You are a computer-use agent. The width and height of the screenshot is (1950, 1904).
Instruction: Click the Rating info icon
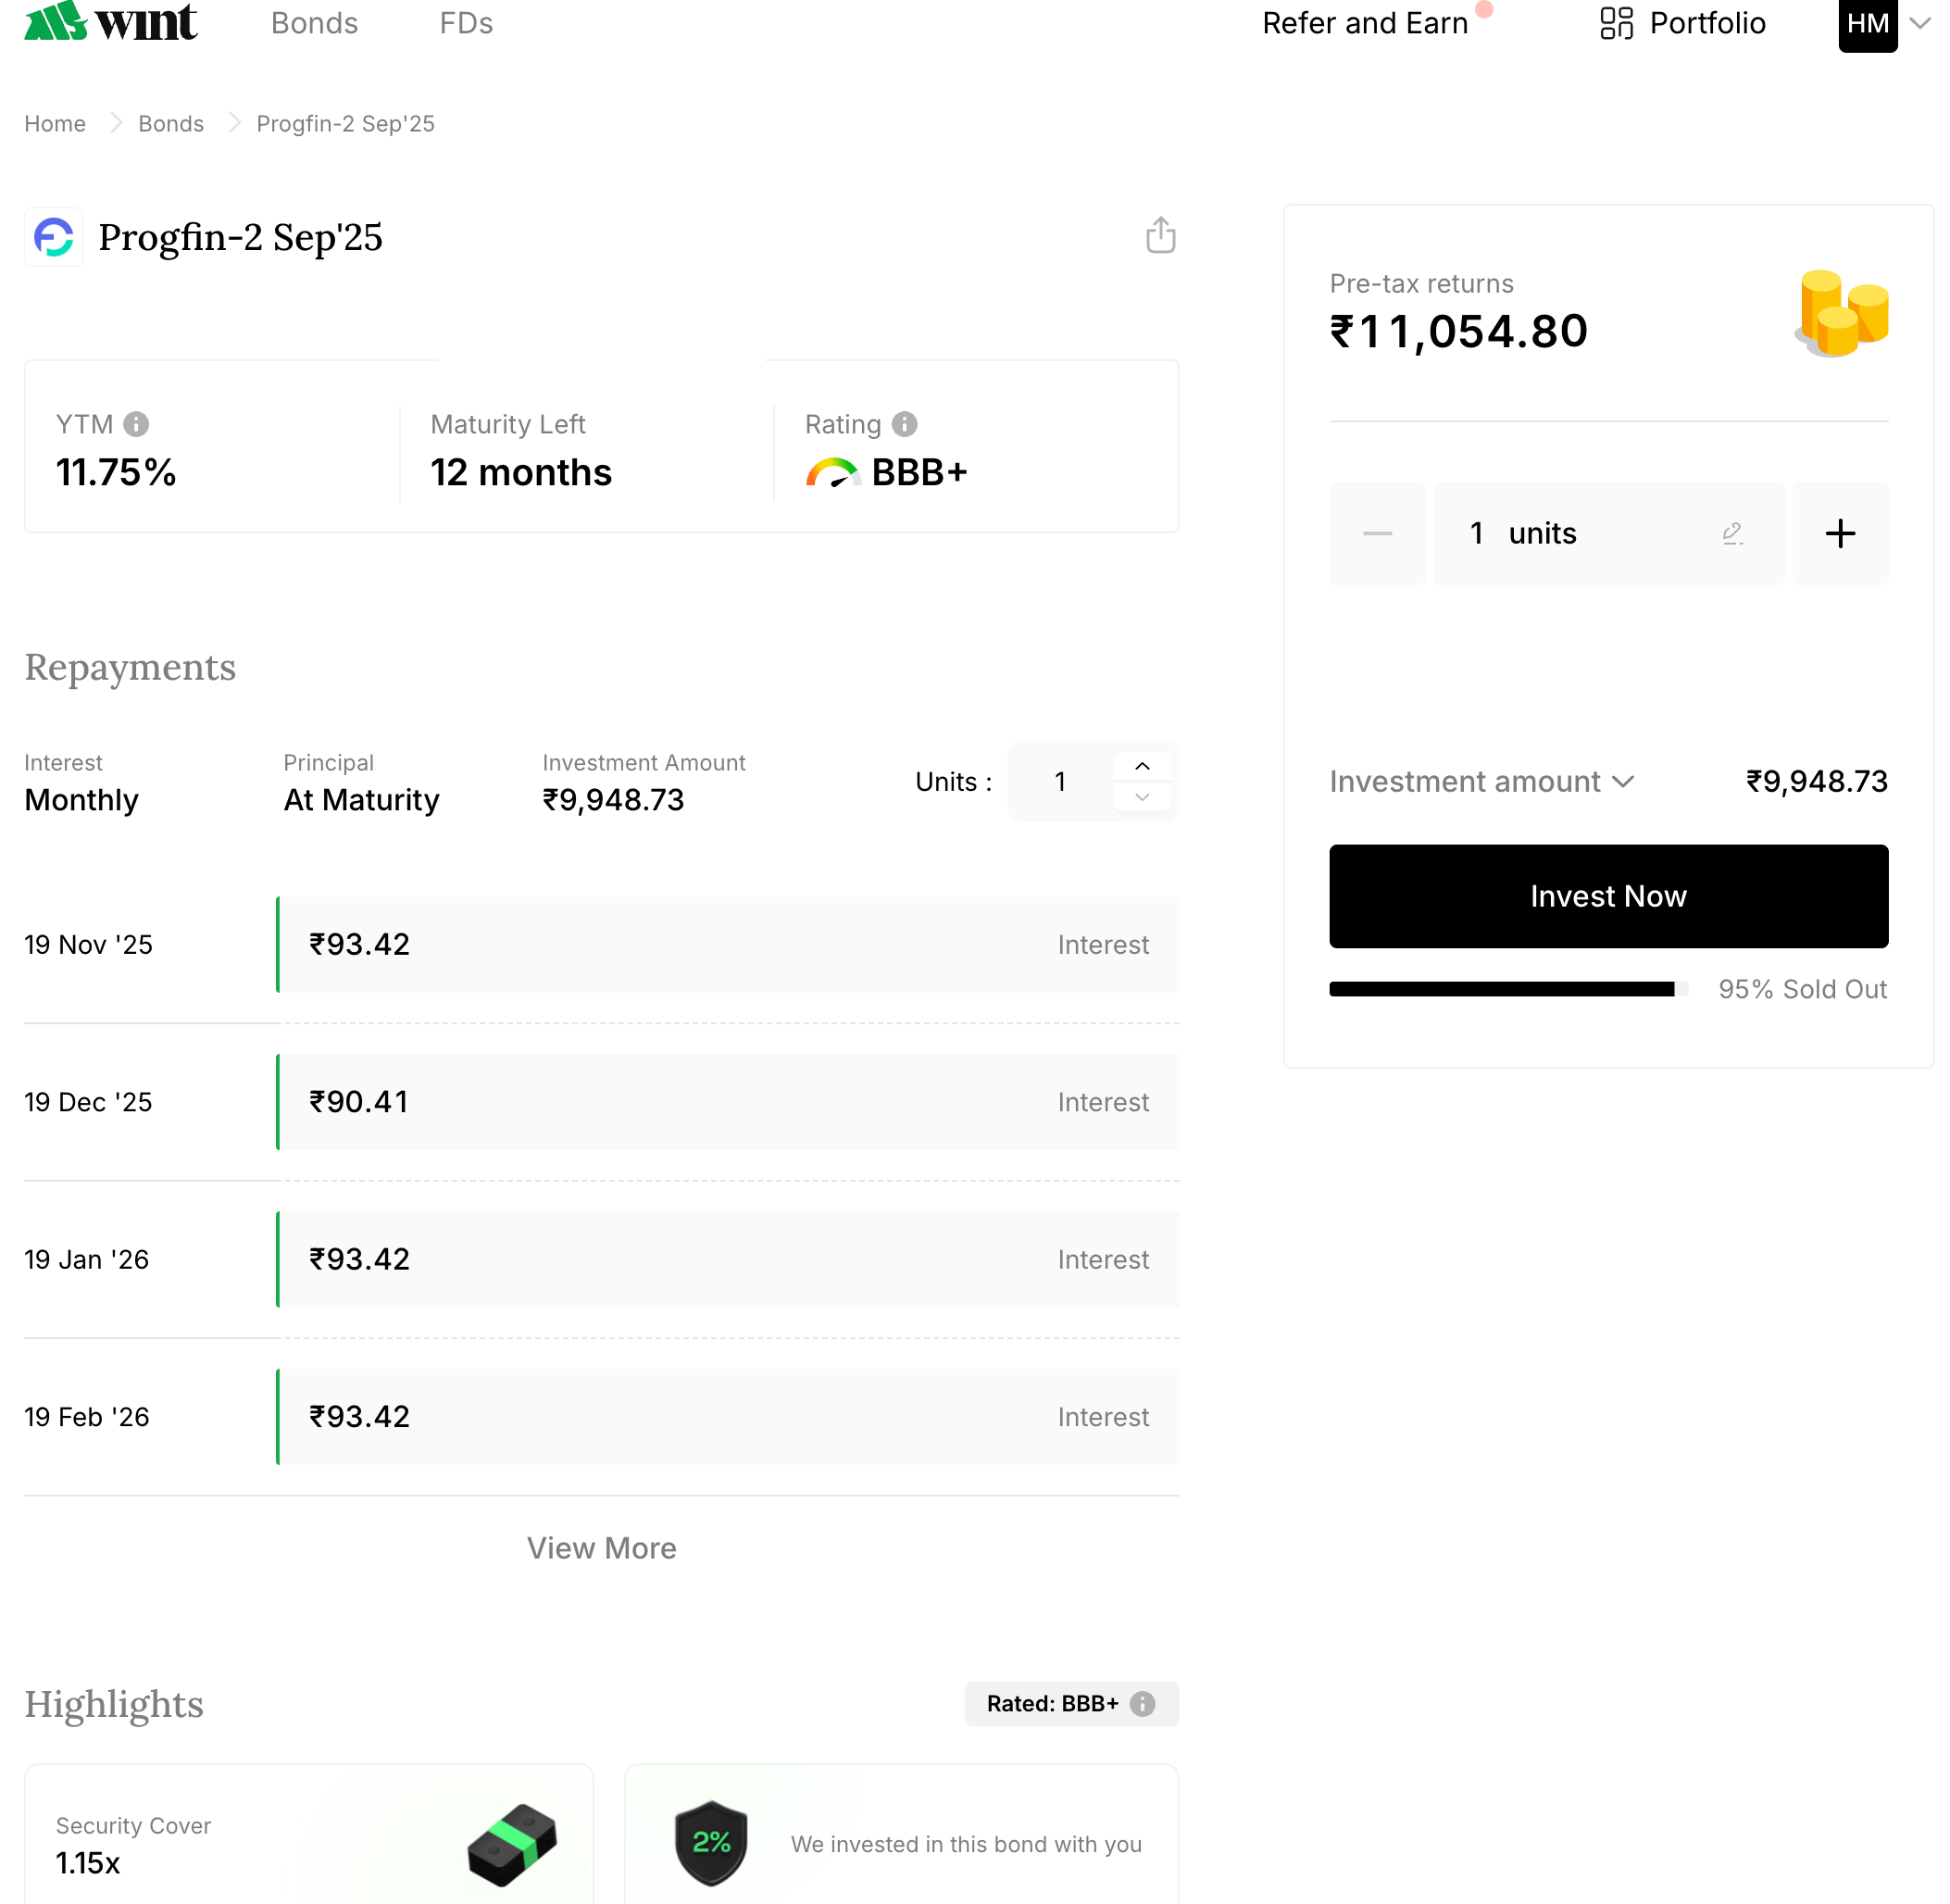(x=904, y=424)
